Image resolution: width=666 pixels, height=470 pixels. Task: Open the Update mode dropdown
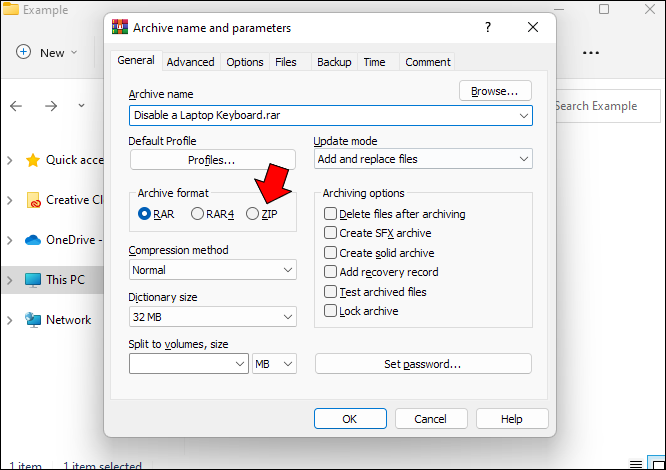pyautogui.click(x=423, y=159)
